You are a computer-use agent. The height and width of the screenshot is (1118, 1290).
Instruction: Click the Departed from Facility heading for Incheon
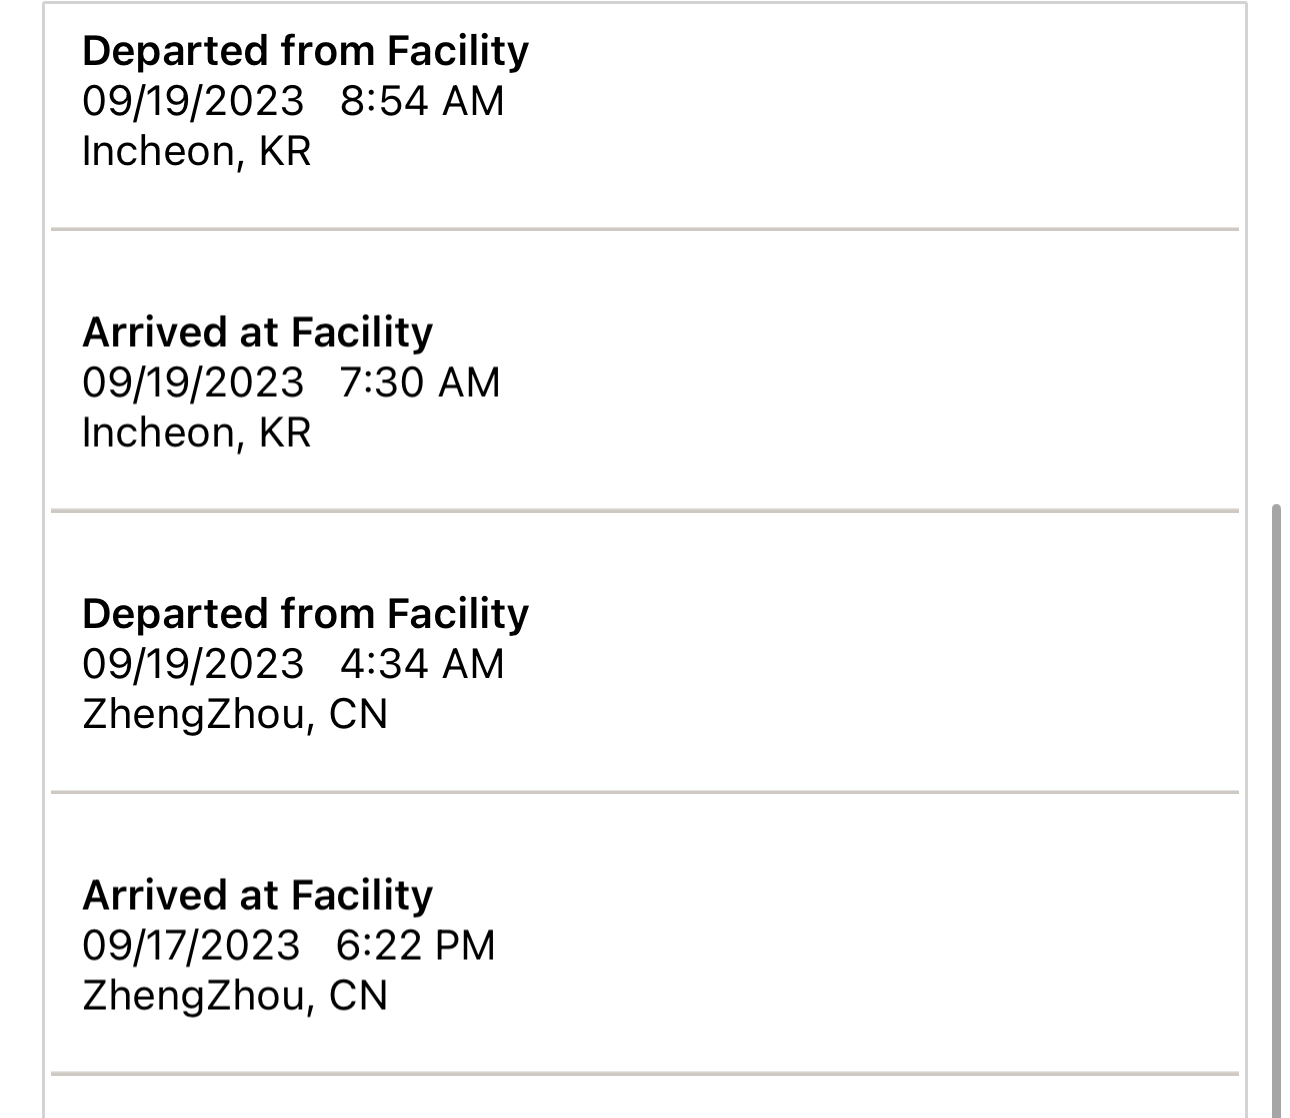tap(305, 51)
